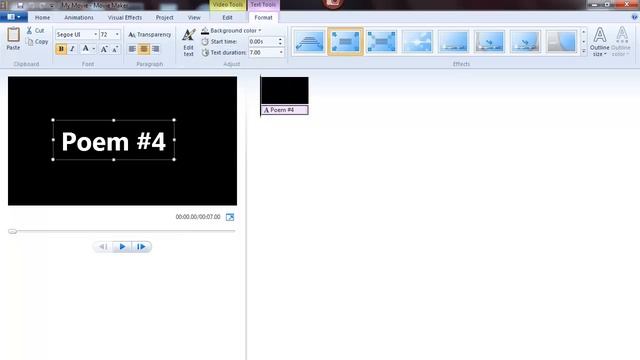Open the Movie Maker application menu button
640x360 pixels.
[13, 17]
